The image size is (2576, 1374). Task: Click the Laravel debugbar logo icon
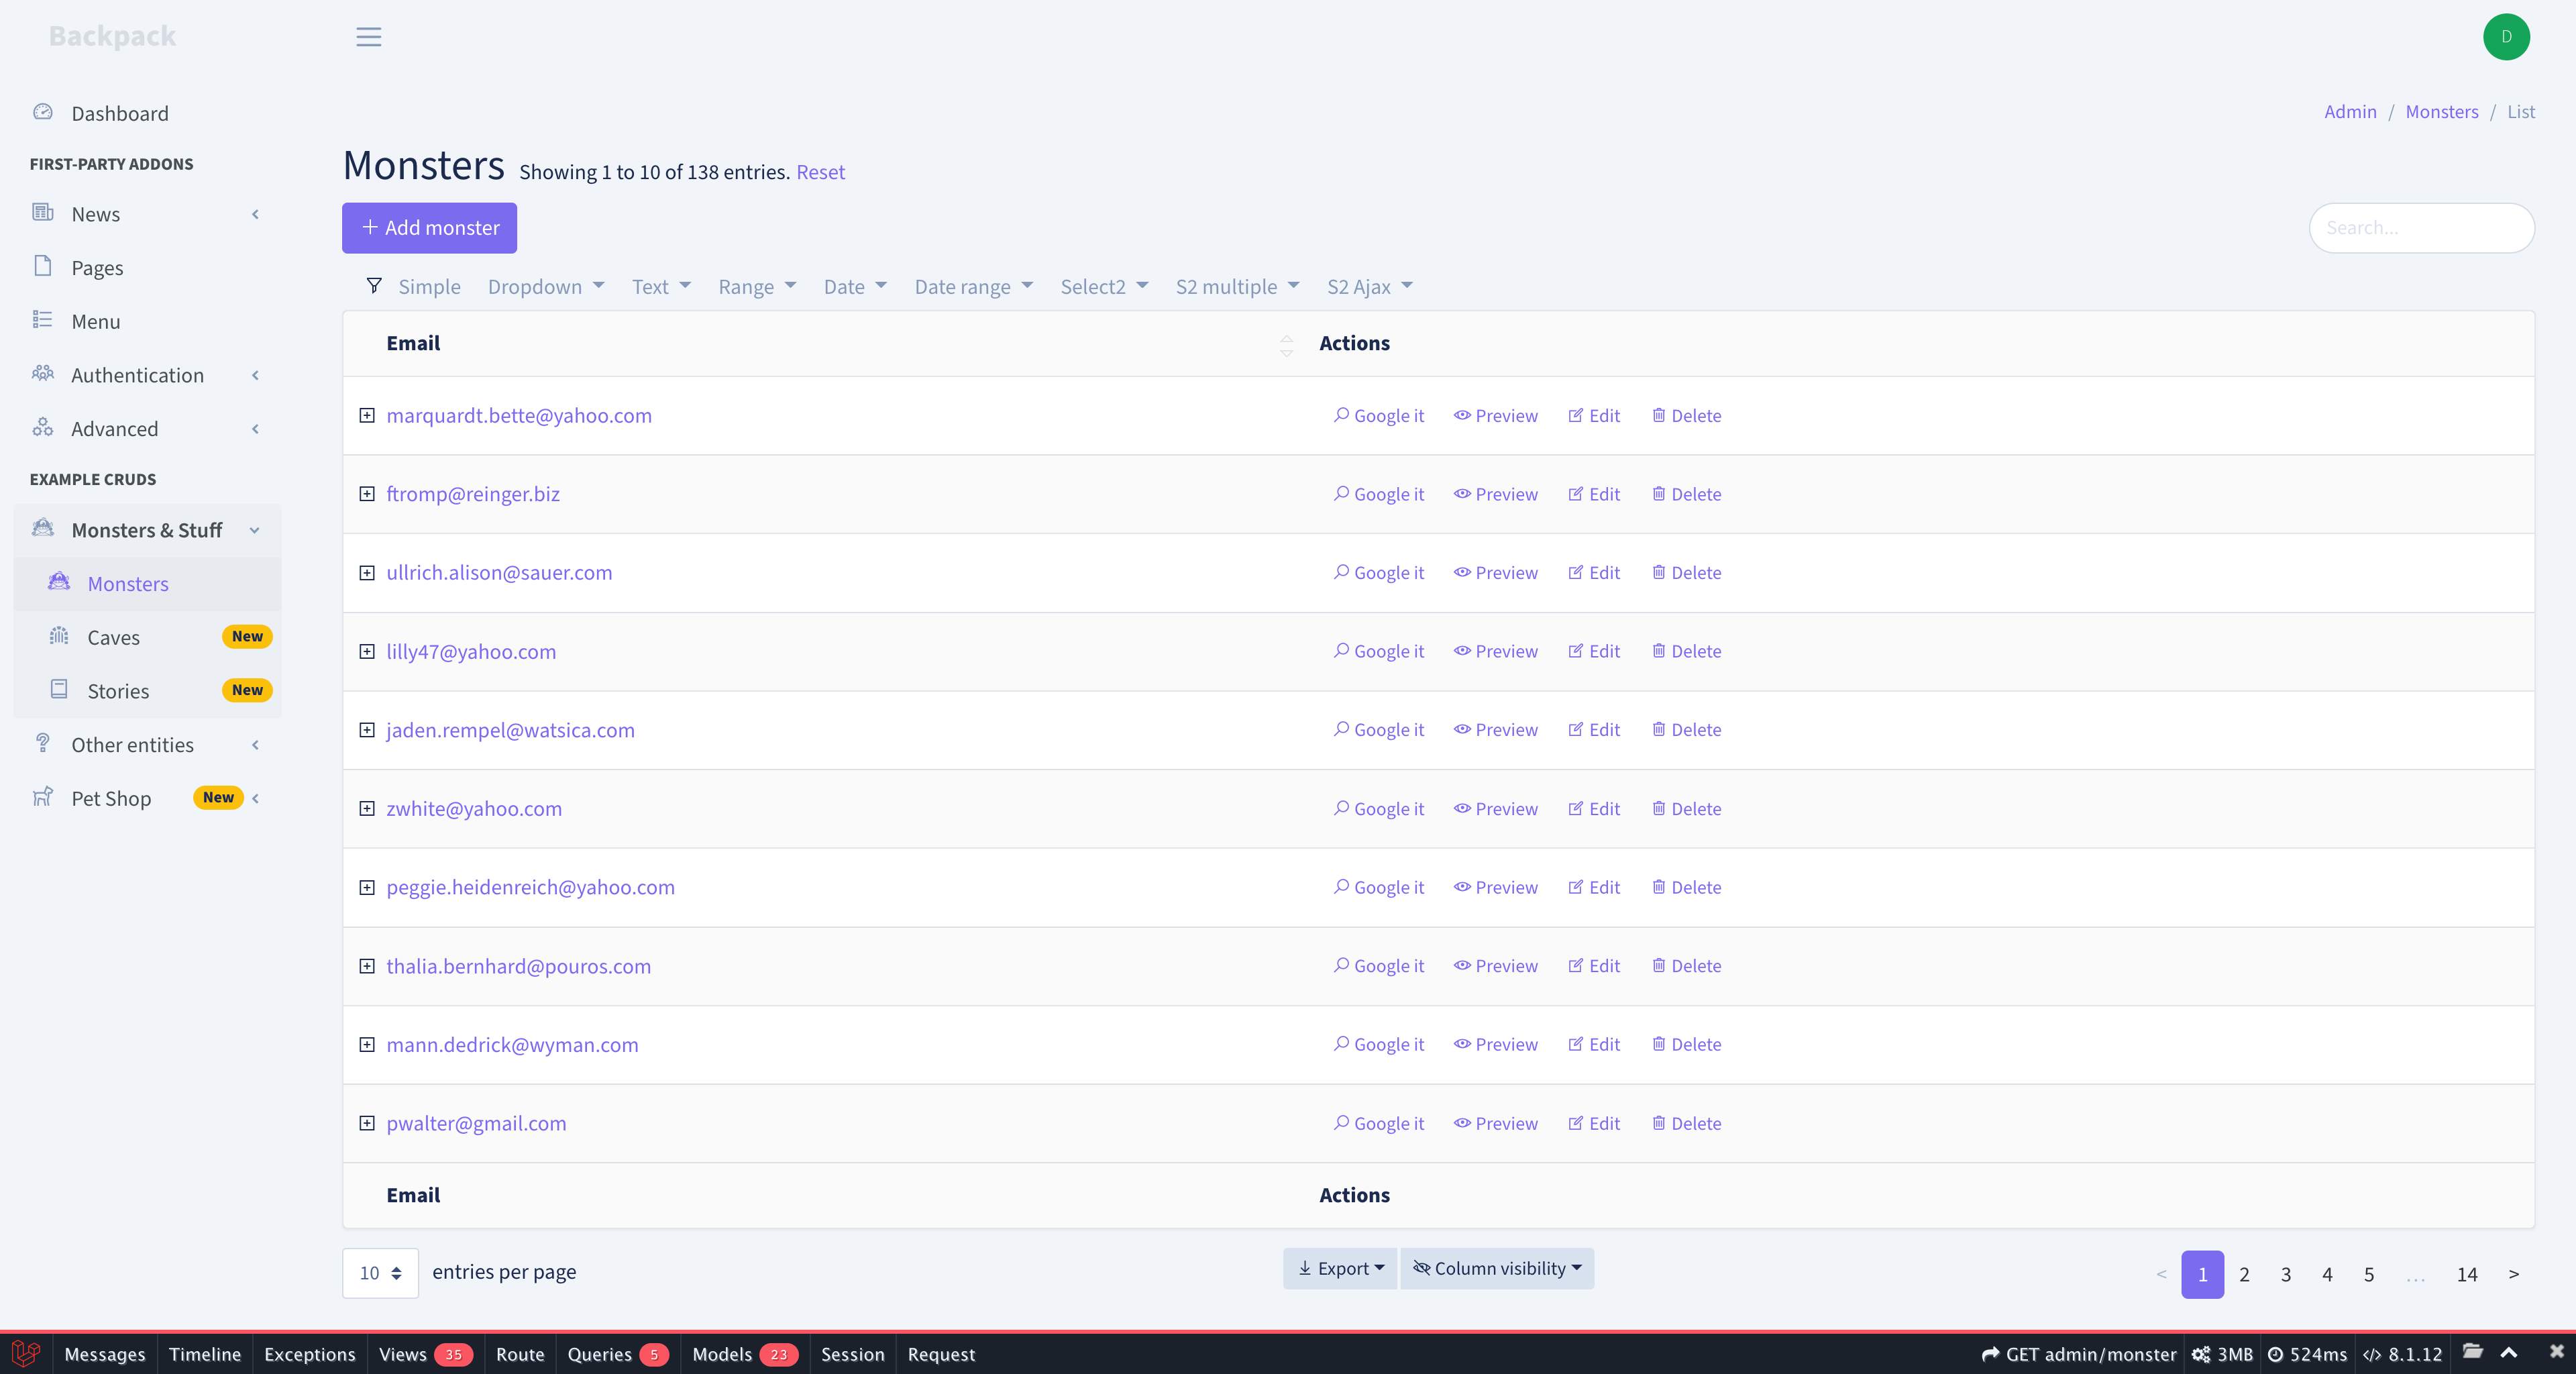(25, 1353)
